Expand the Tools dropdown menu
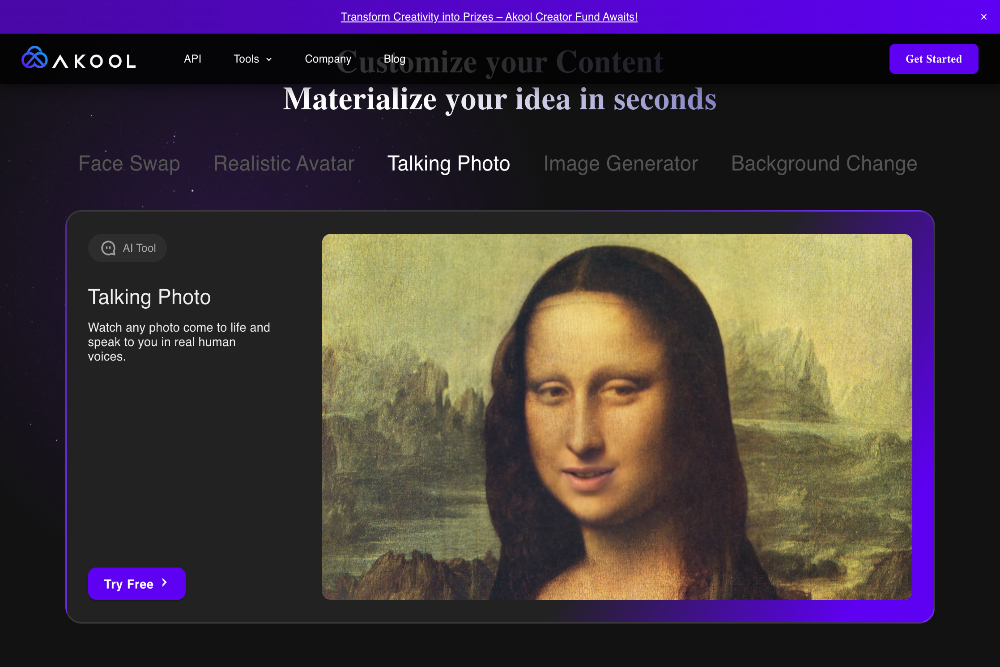Image resolution: width=1000 pixels, height=667 pixels. [253, 59]
